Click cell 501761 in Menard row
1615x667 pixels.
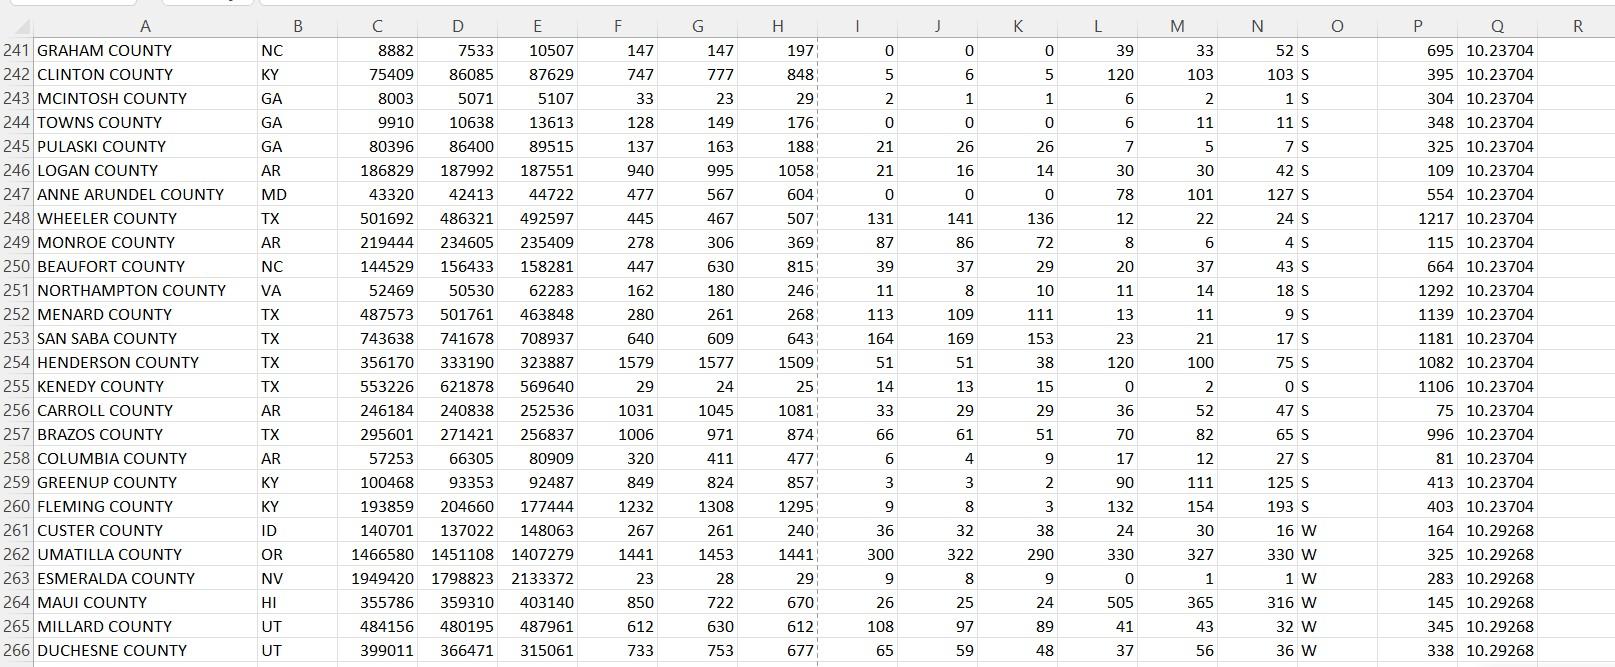[x=457, y=314]
